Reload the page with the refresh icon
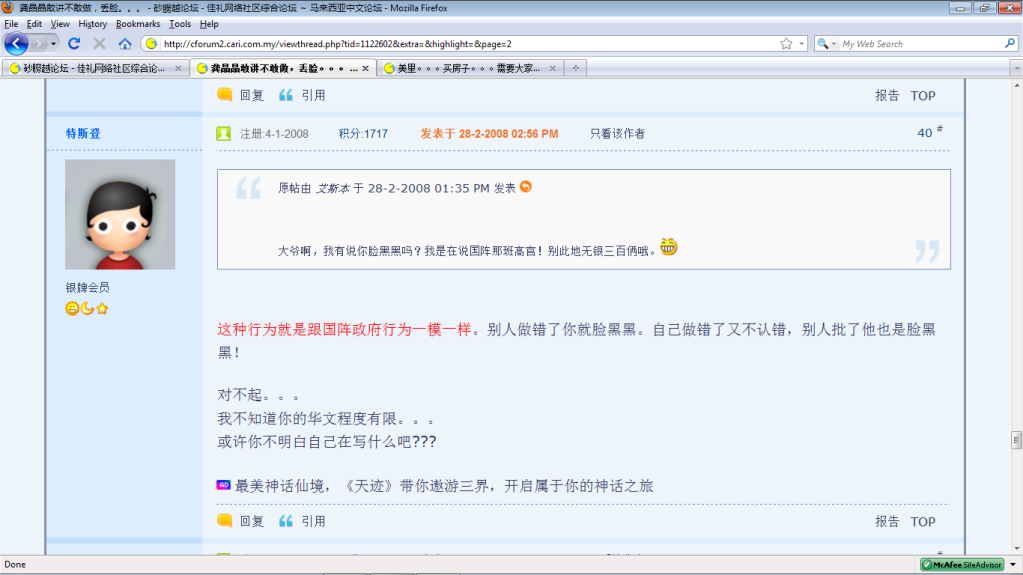 74,44
